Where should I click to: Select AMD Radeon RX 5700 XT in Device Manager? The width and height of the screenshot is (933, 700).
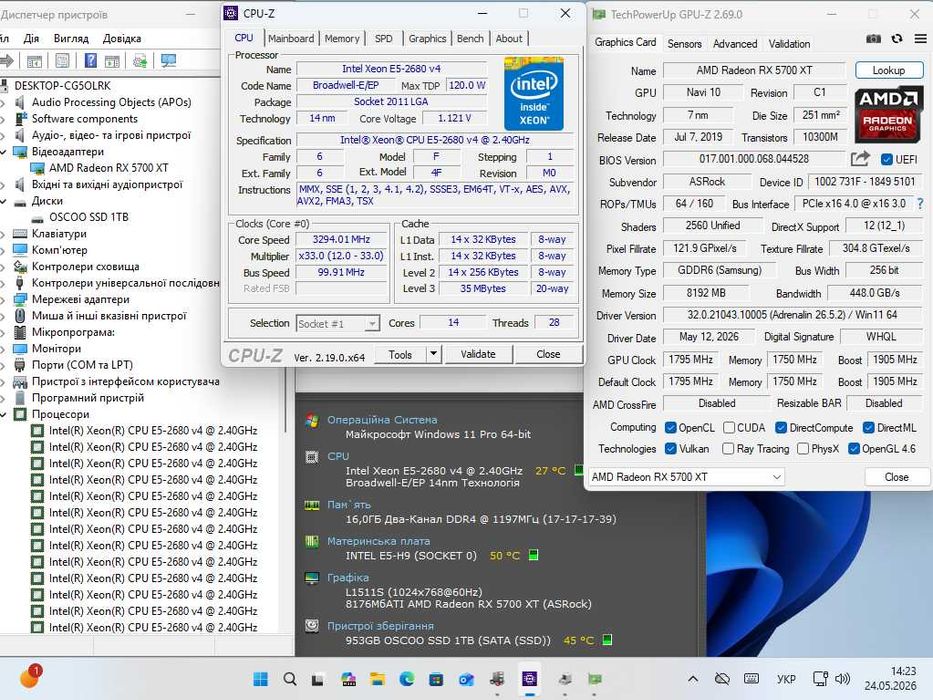[x=108, y=168]
